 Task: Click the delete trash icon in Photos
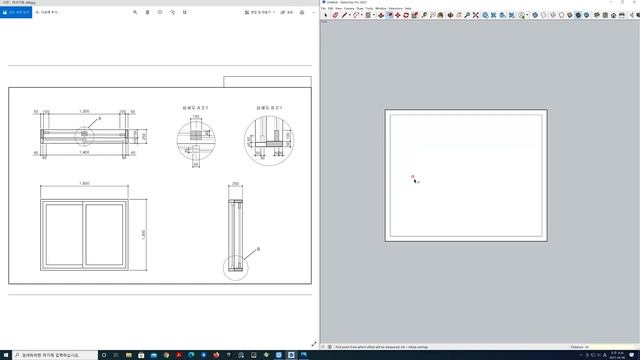pyautogui.click(x=147, y=12)
